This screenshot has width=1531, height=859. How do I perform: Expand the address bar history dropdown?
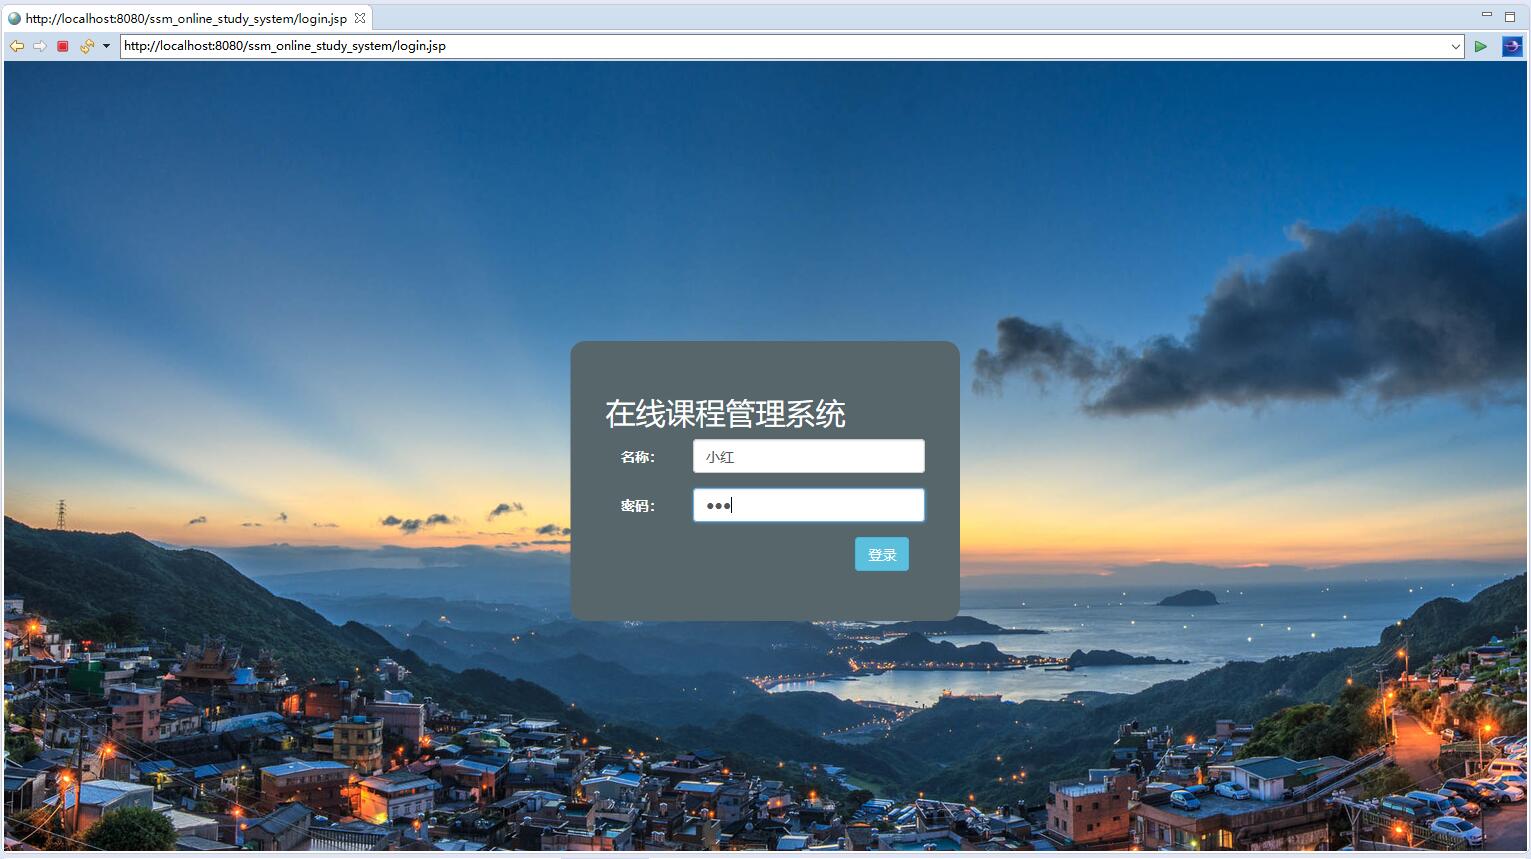pyautogui.click(x=1457, y=46)
